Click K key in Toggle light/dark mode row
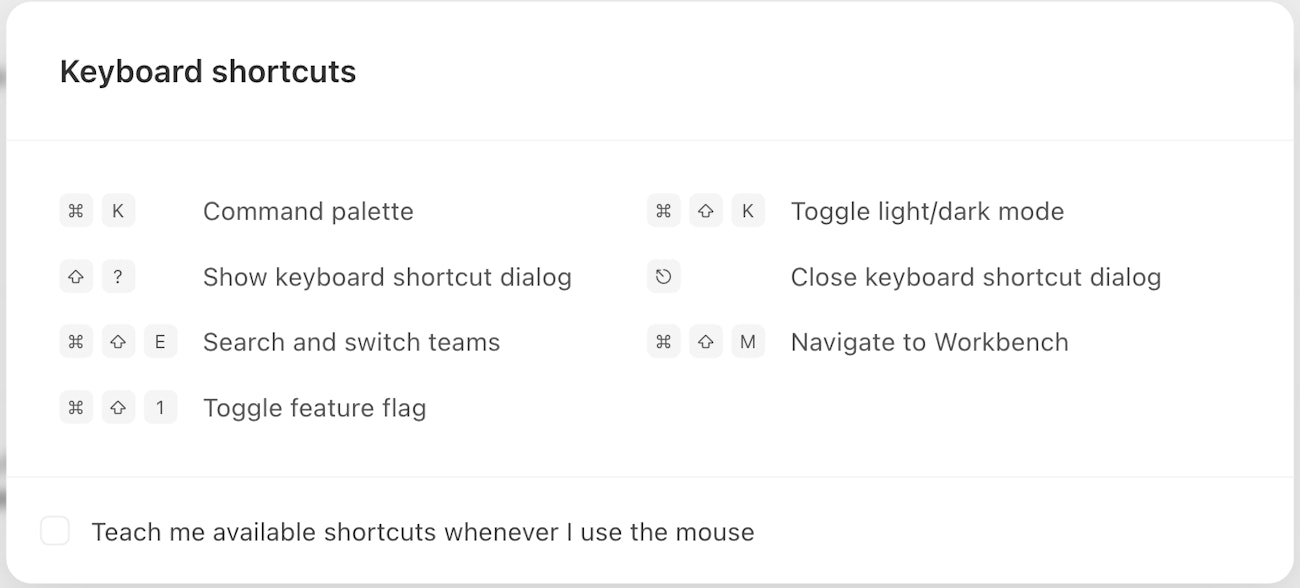This screenshot has width=1300, height=588. point(748,211)
